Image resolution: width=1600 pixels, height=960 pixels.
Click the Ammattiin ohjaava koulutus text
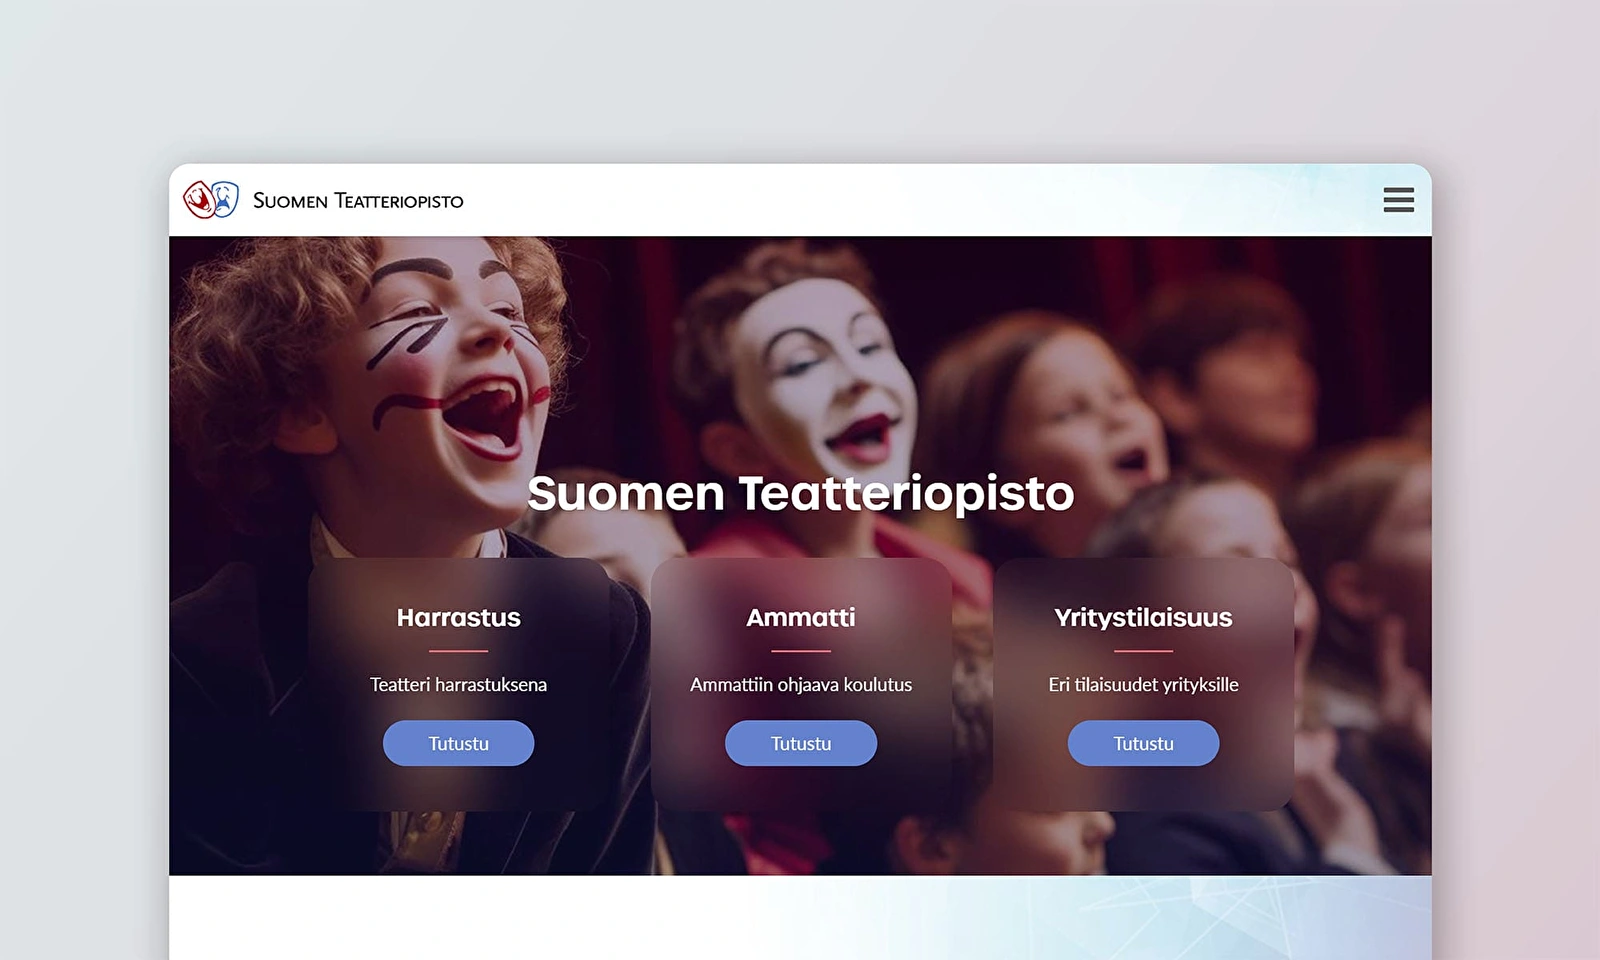tap(801, 684)
